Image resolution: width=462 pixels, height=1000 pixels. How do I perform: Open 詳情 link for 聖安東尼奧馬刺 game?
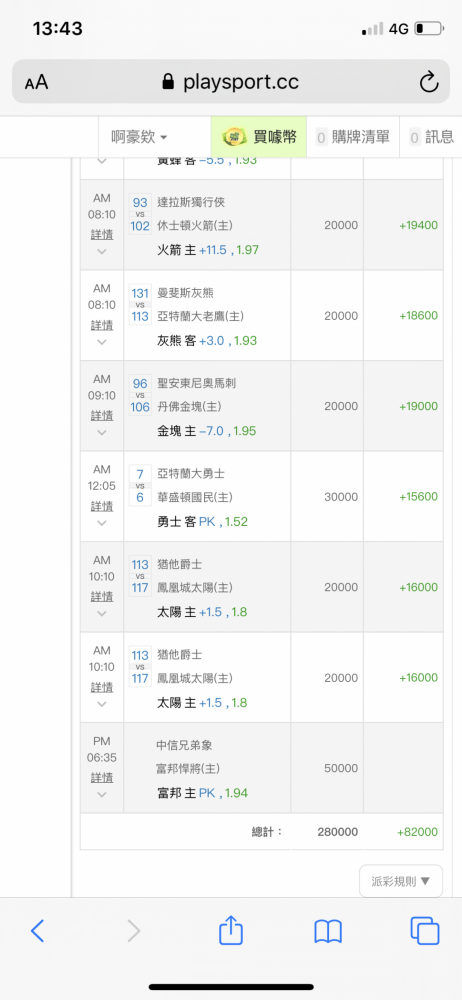(x=101, y=416)
